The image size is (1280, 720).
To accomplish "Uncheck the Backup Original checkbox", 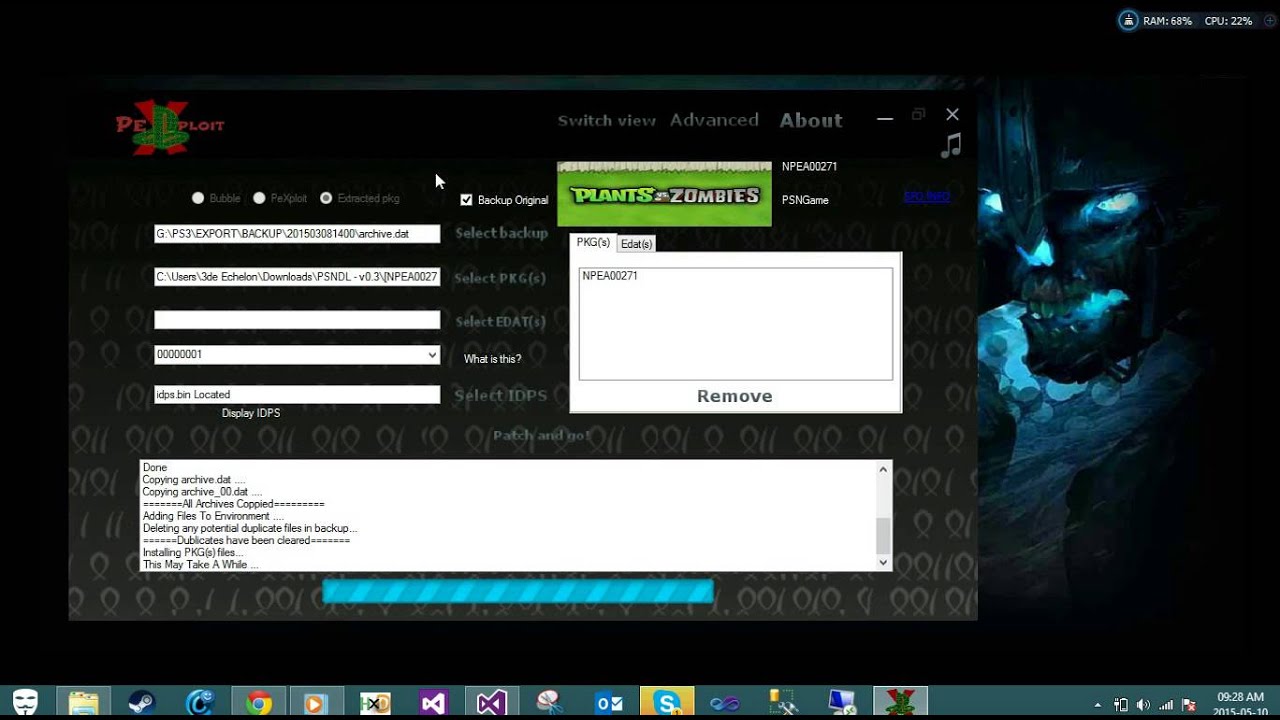I will (x=466, y=200).
